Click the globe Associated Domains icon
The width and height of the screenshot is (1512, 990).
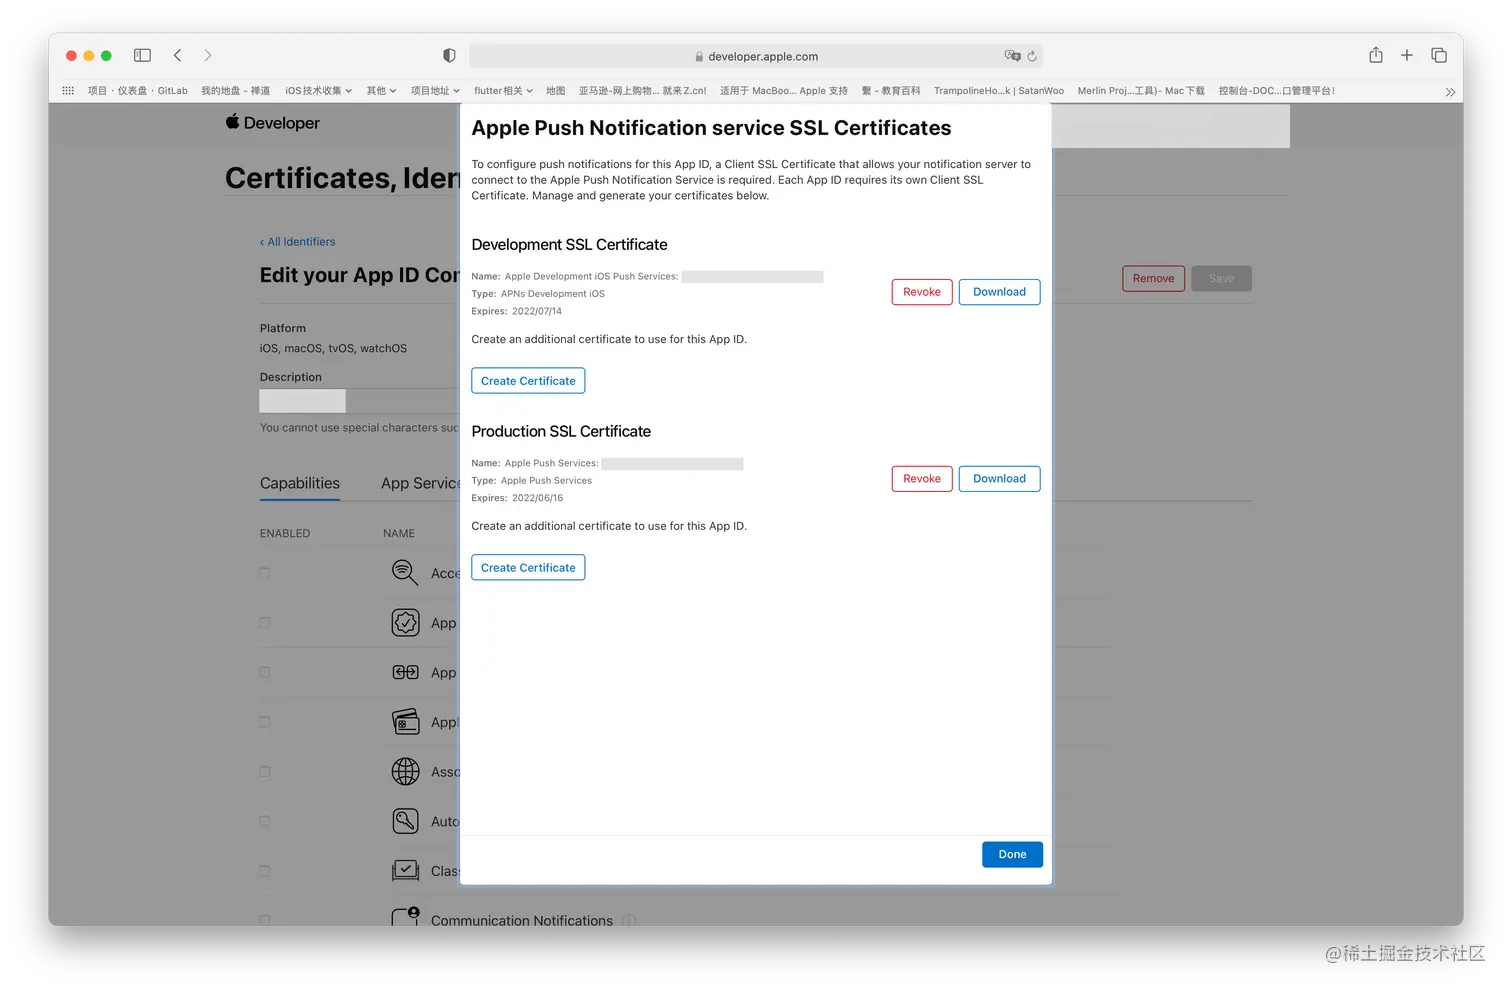point(405,771)
